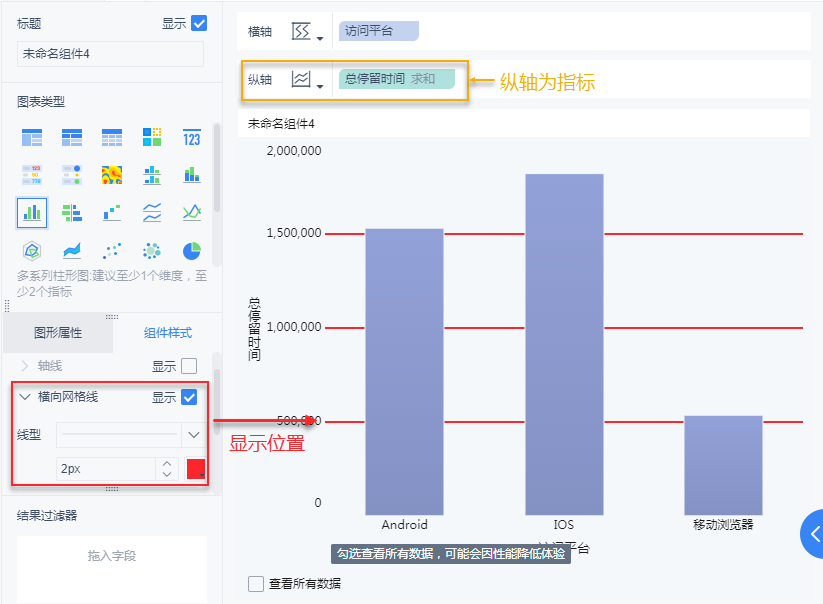Click the 总停留时间 求和 metric pill

(x=396, y=79)
